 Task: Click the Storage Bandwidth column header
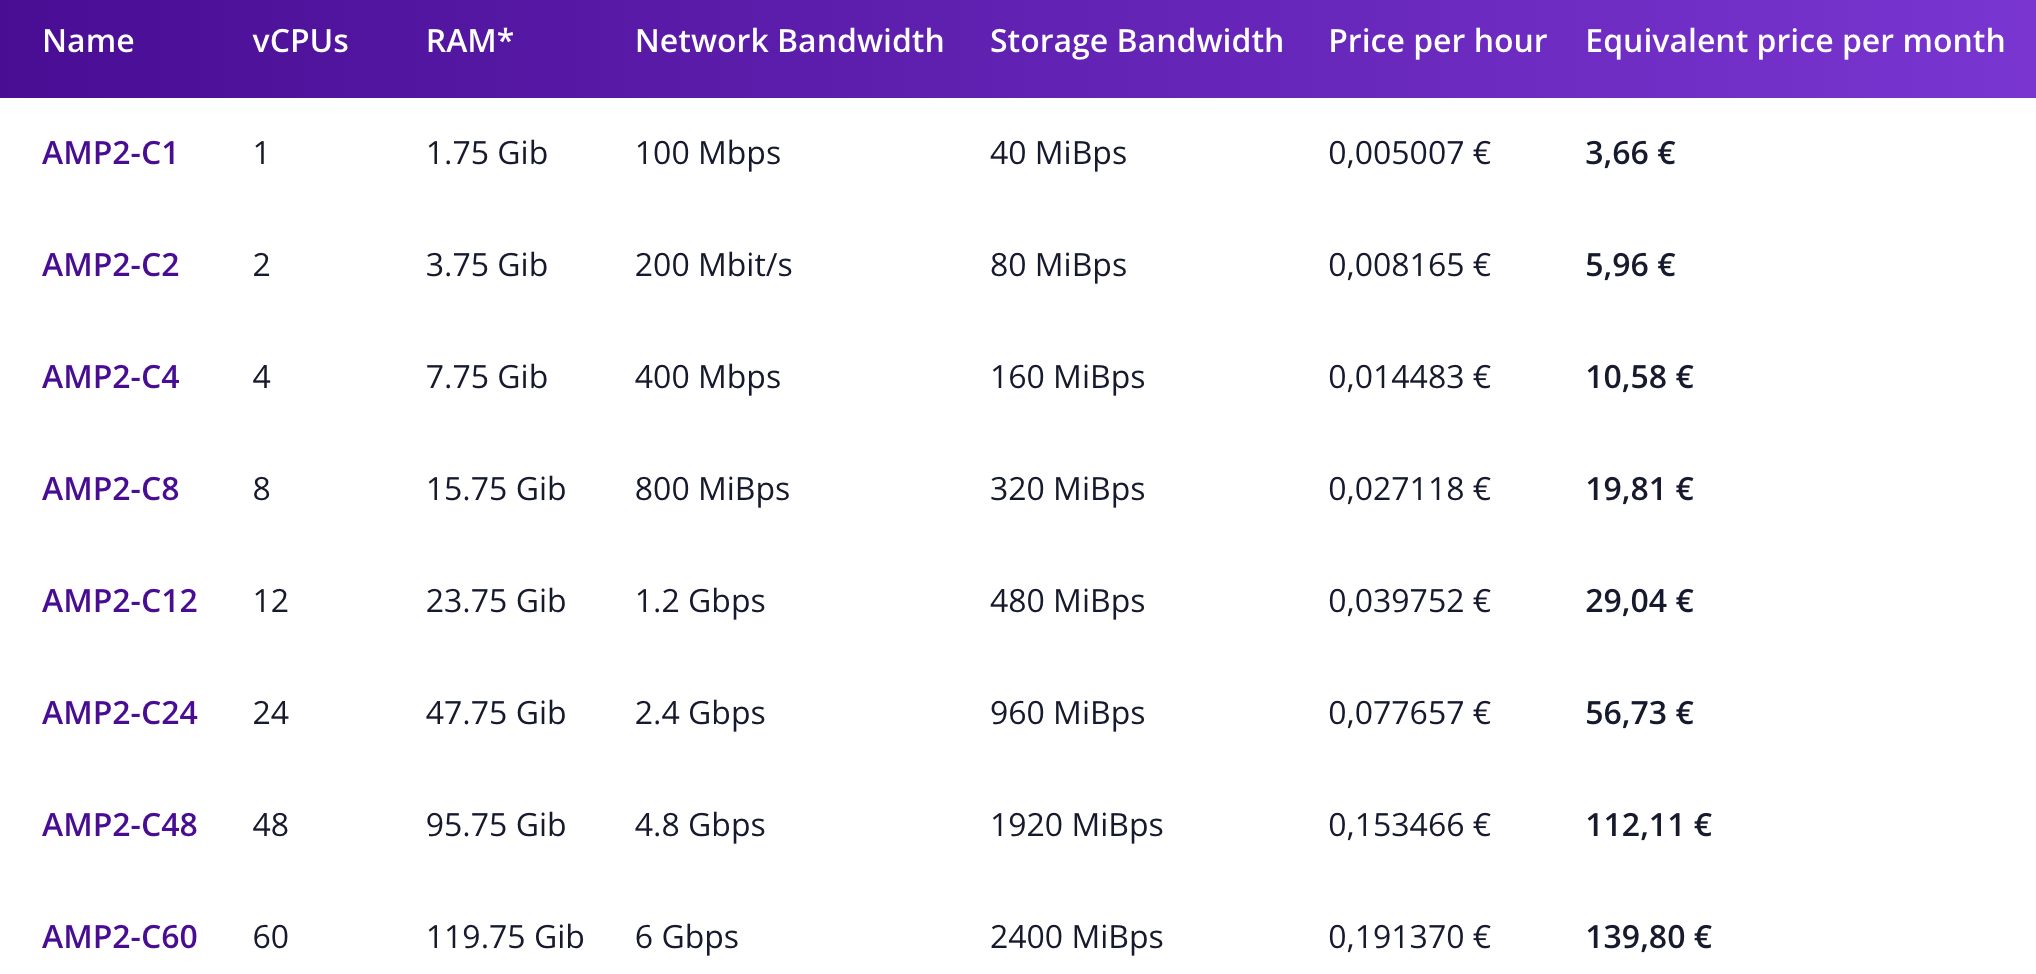(1137, 41)
